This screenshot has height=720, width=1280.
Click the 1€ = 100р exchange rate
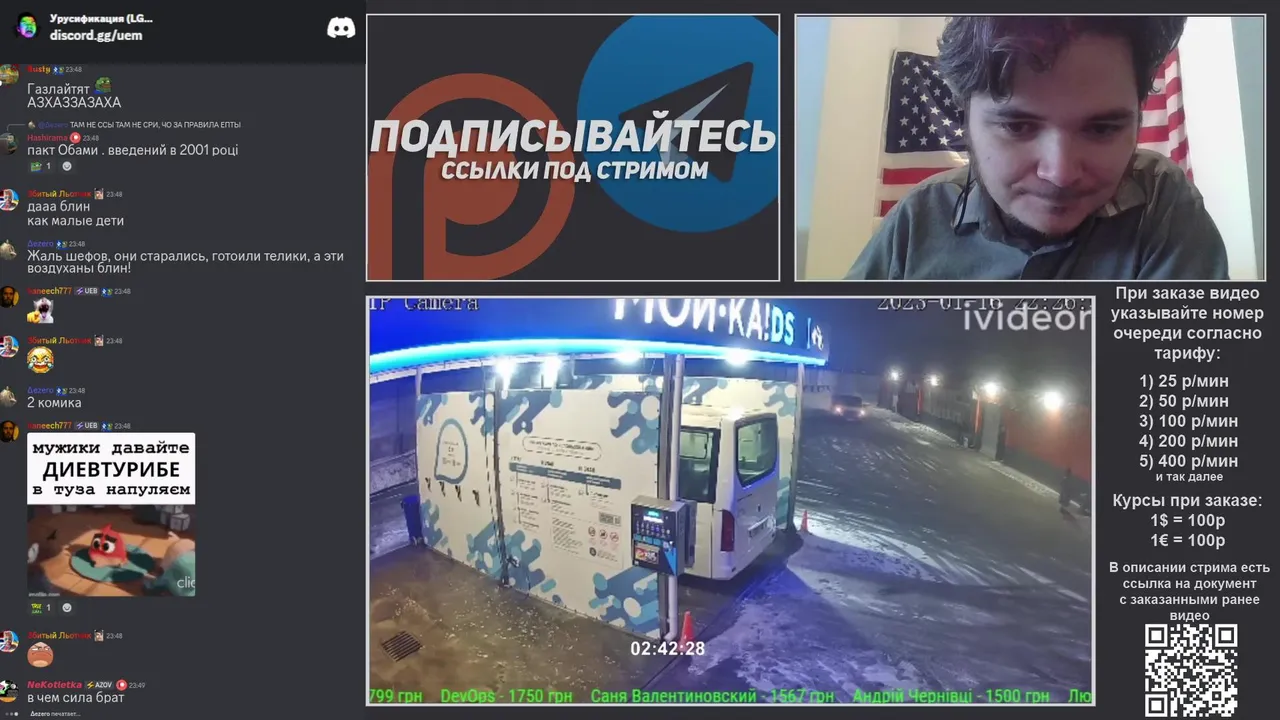pyautogui.click(x=1187, y=541)
